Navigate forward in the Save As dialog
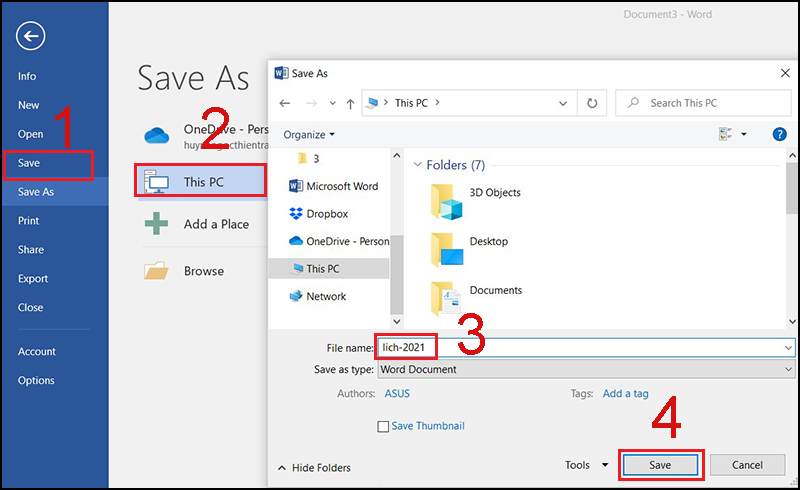Viewport: 800px width, 490px height. pyautogui.click(x=311, y=104)
